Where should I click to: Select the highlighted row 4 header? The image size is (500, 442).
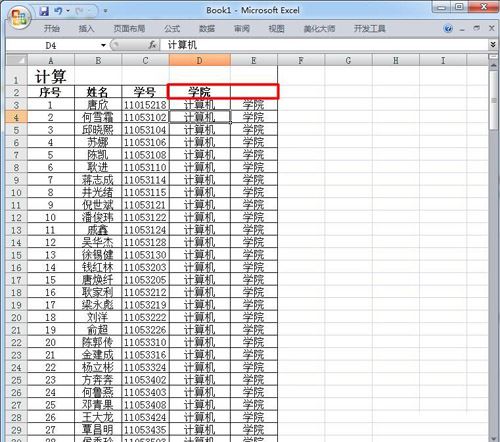point(16,117)
